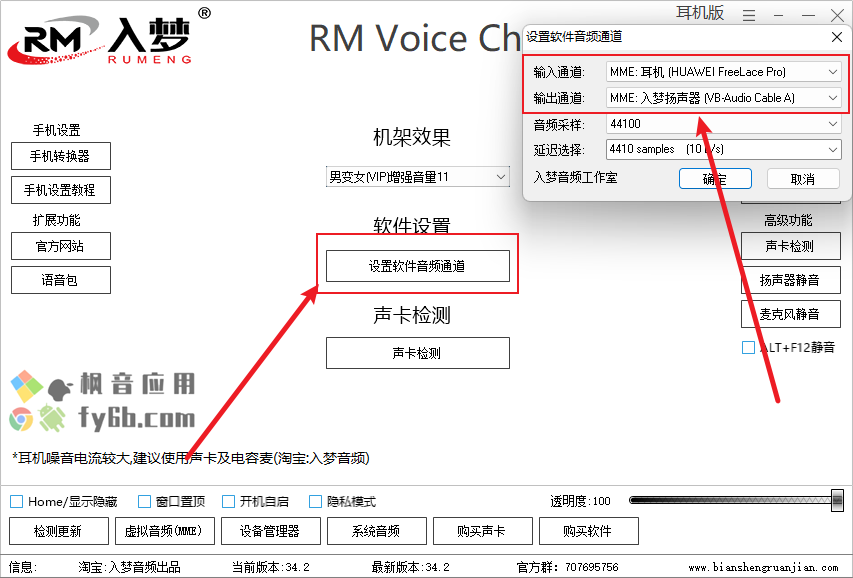Click 购买声卡 button
This screenshot has width=853, height=578.
pos(483,531)
